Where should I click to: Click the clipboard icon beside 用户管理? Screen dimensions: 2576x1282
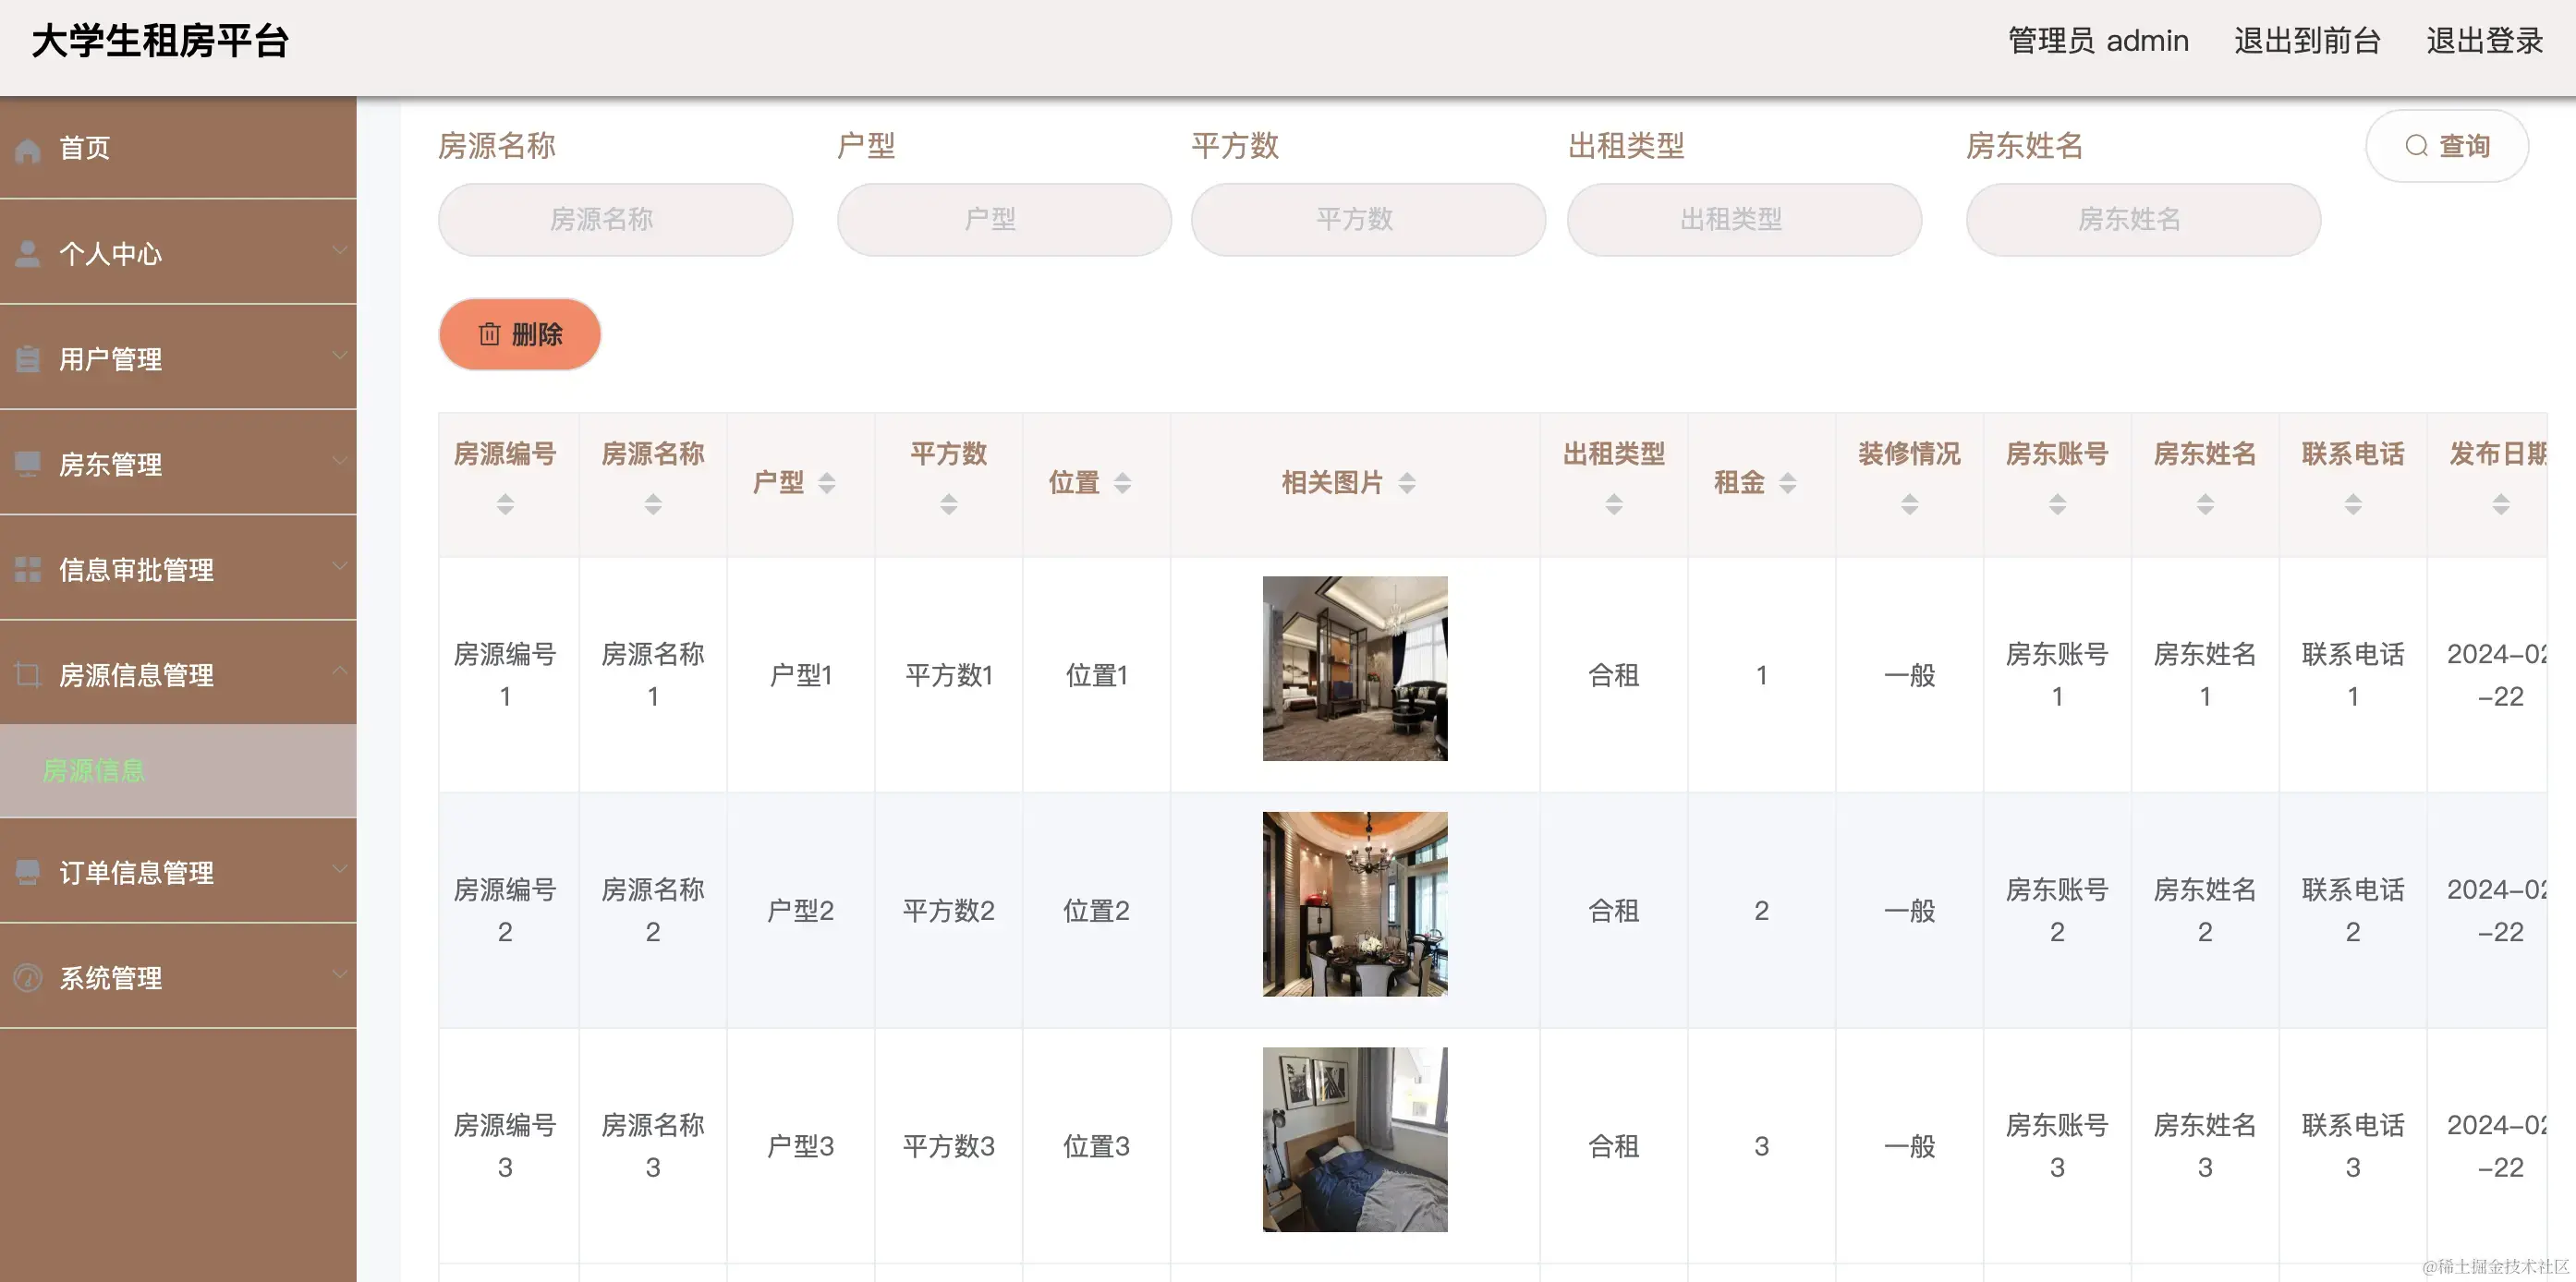pos(27,357)
